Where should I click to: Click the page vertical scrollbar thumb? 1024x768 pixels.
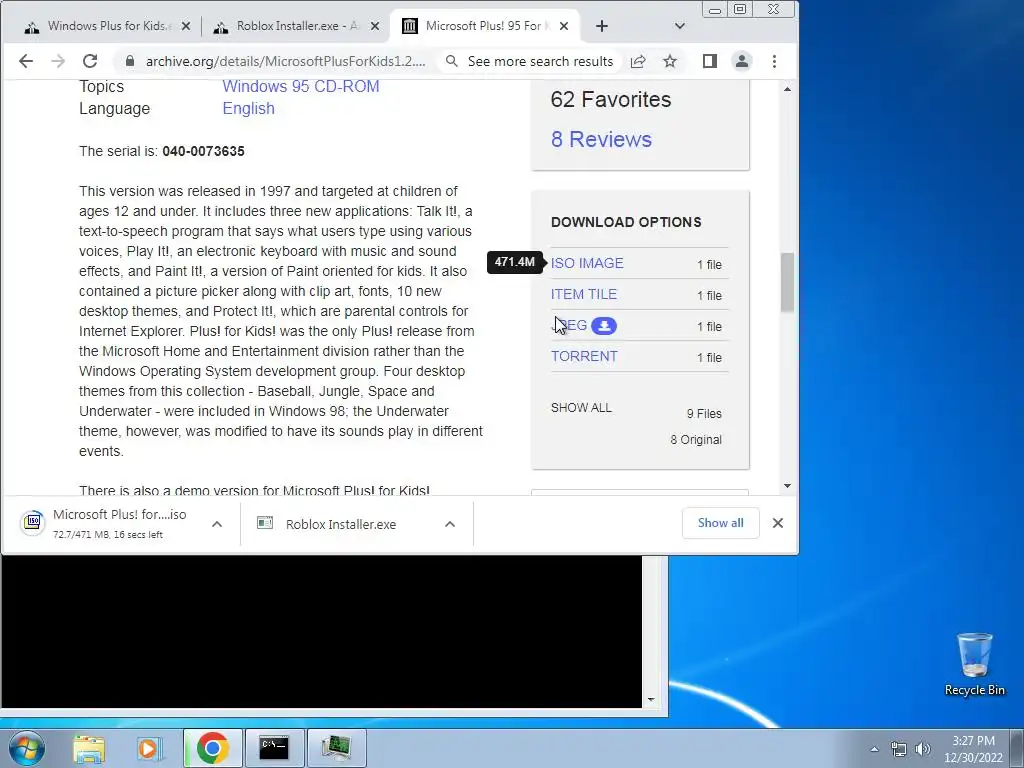pos(787,282)
